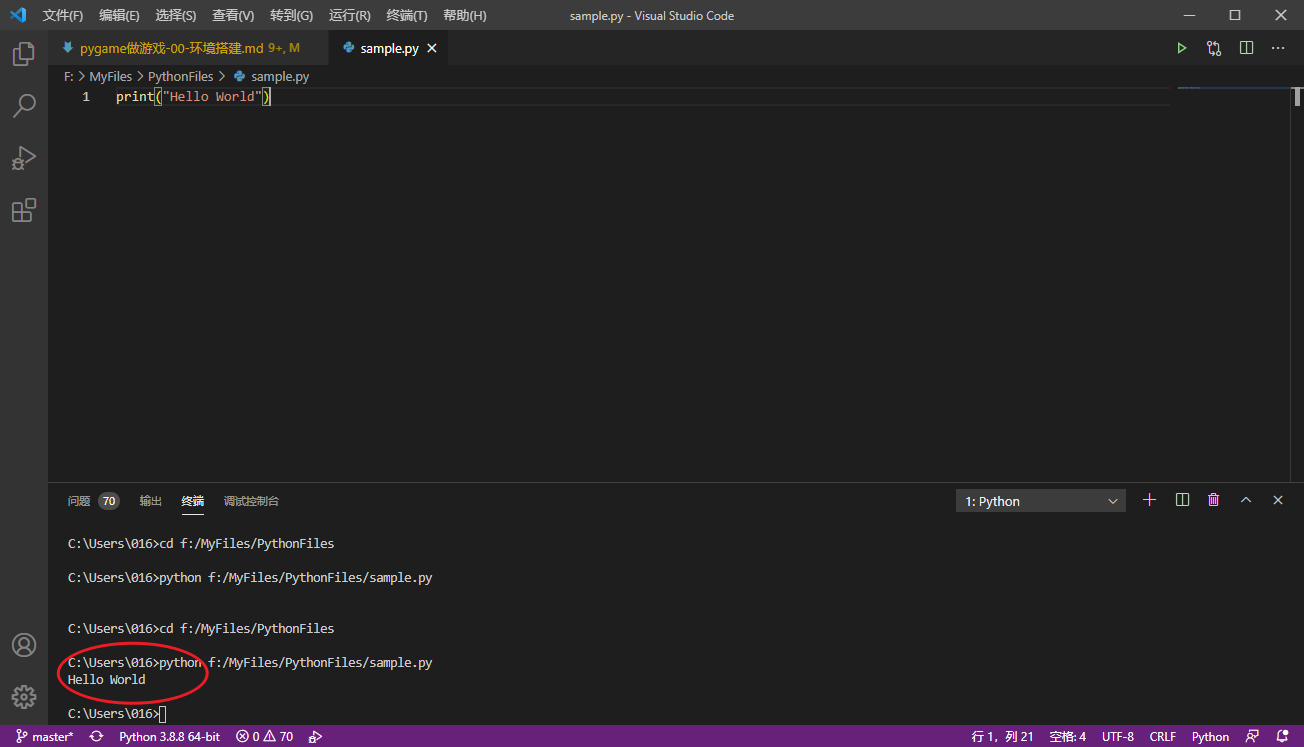Switch to pygame做游戏-00-环境搭建.md tab
Screen dimensions: 1304x747
189,48
